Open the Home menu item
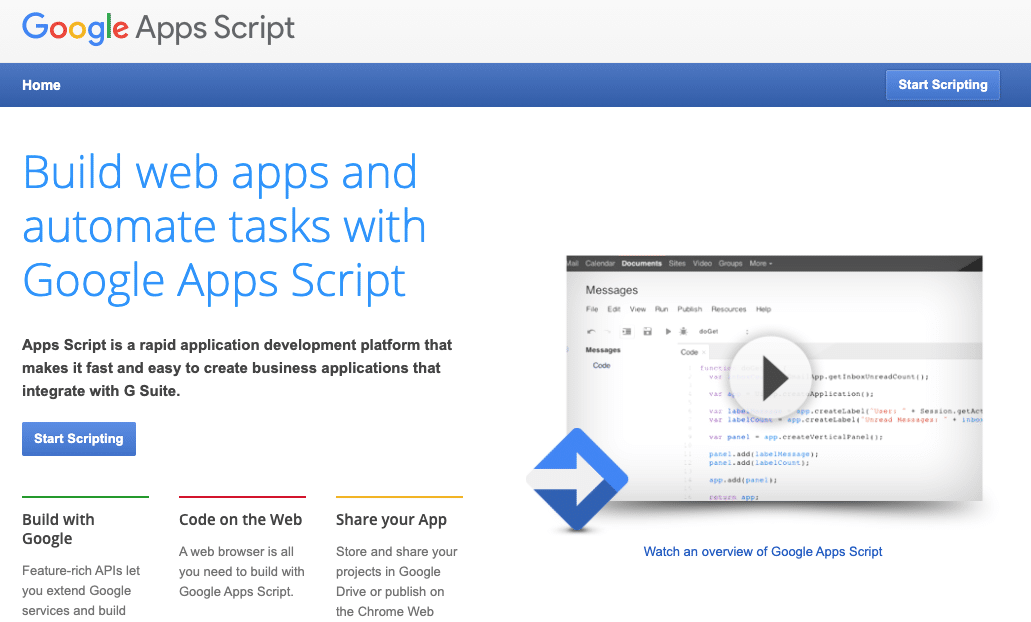 tap(41, 85)
